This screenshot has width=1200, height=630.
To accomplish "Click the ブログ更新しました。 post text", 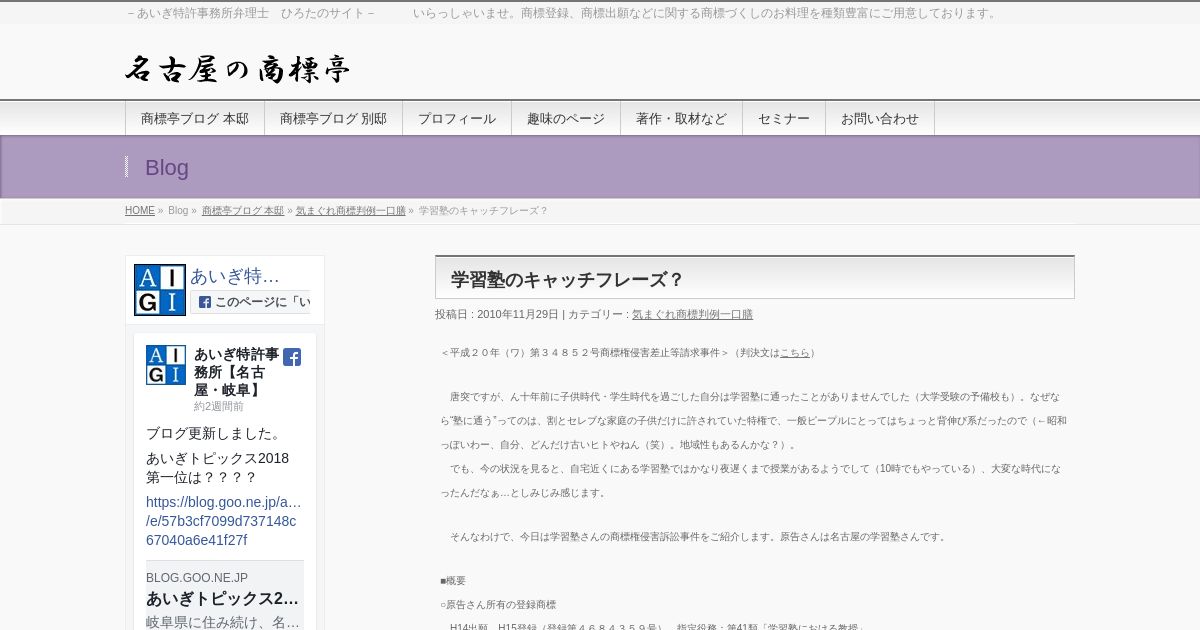I will pyautogui.click(x=215, y=434).
